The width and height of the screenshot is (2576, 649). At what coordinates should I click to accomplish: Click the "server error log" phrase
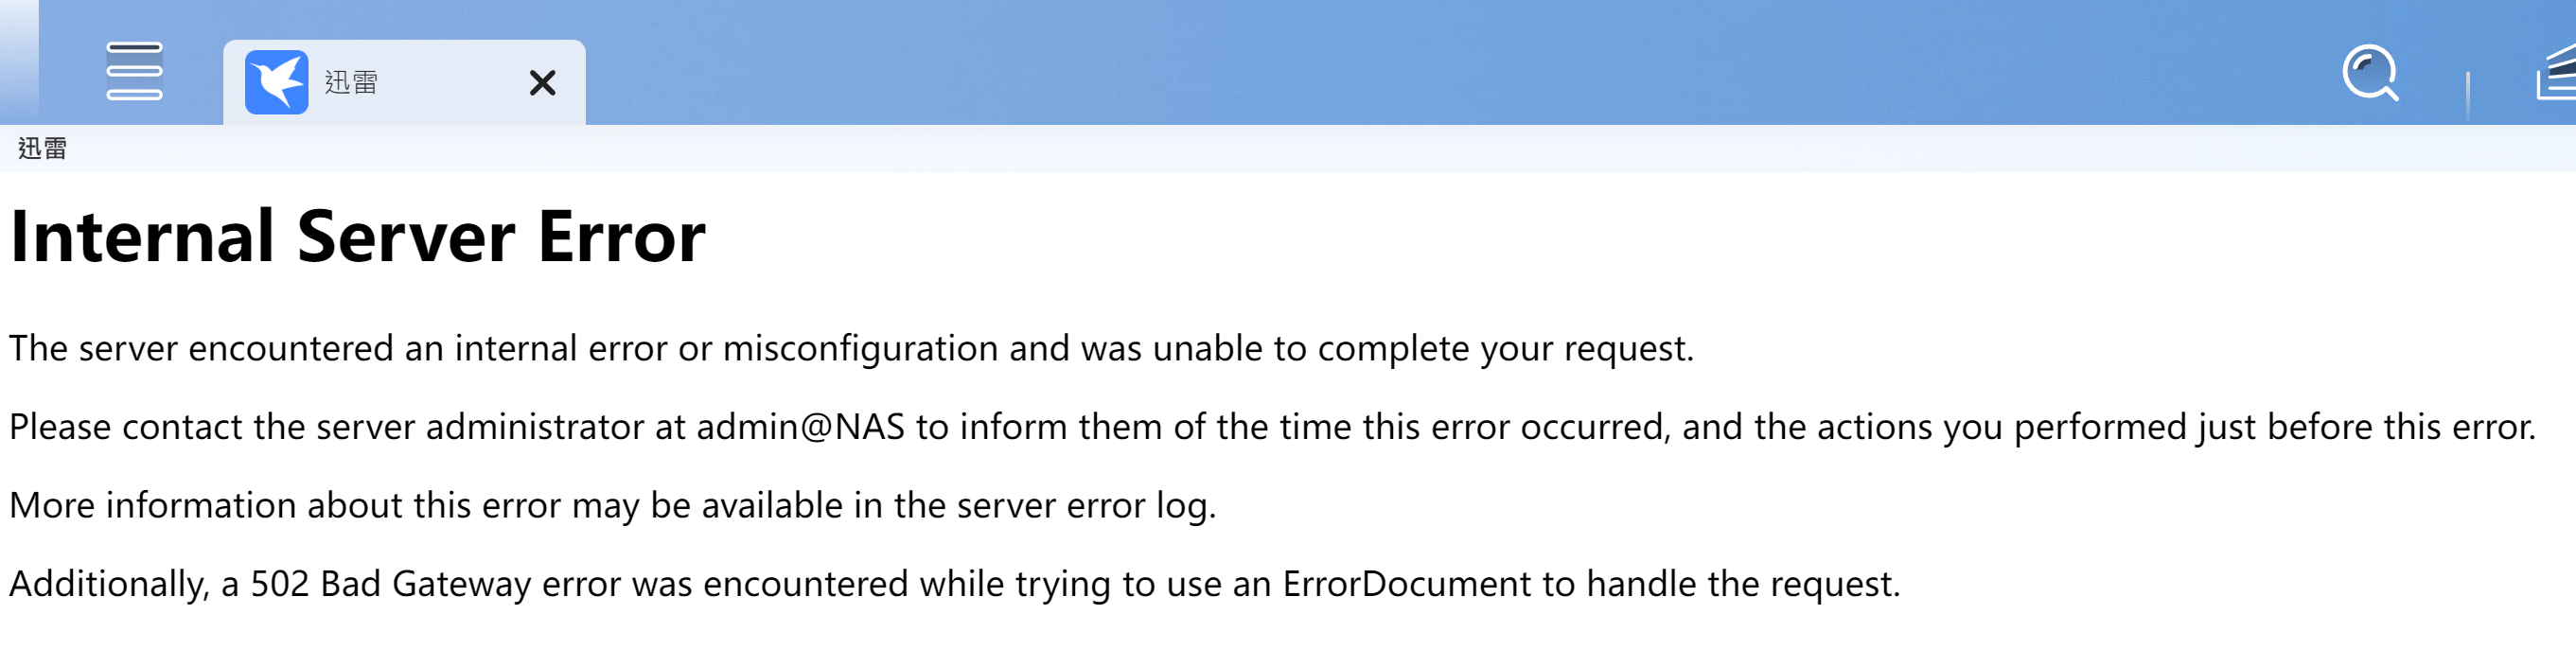point(1085,506)
